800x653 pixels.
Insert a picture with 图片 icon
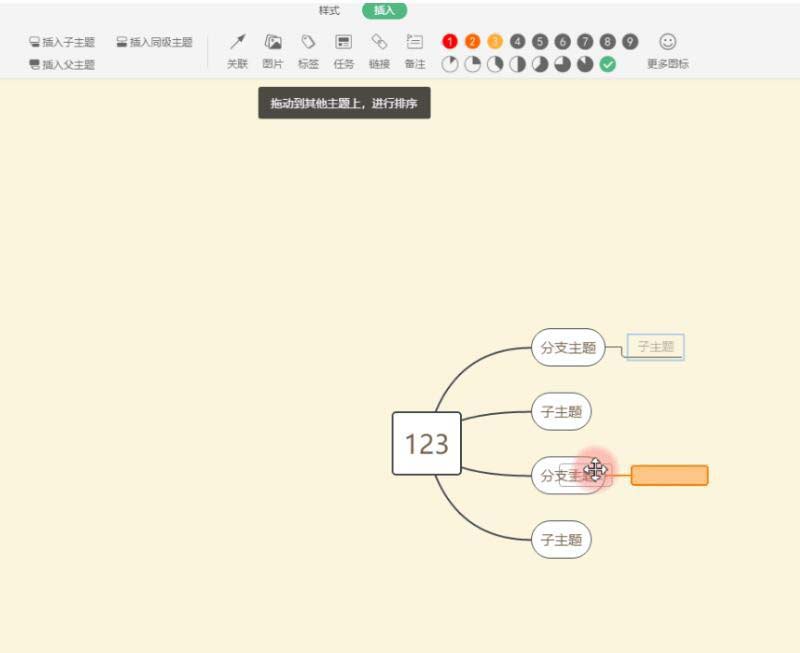pos(272,42)
